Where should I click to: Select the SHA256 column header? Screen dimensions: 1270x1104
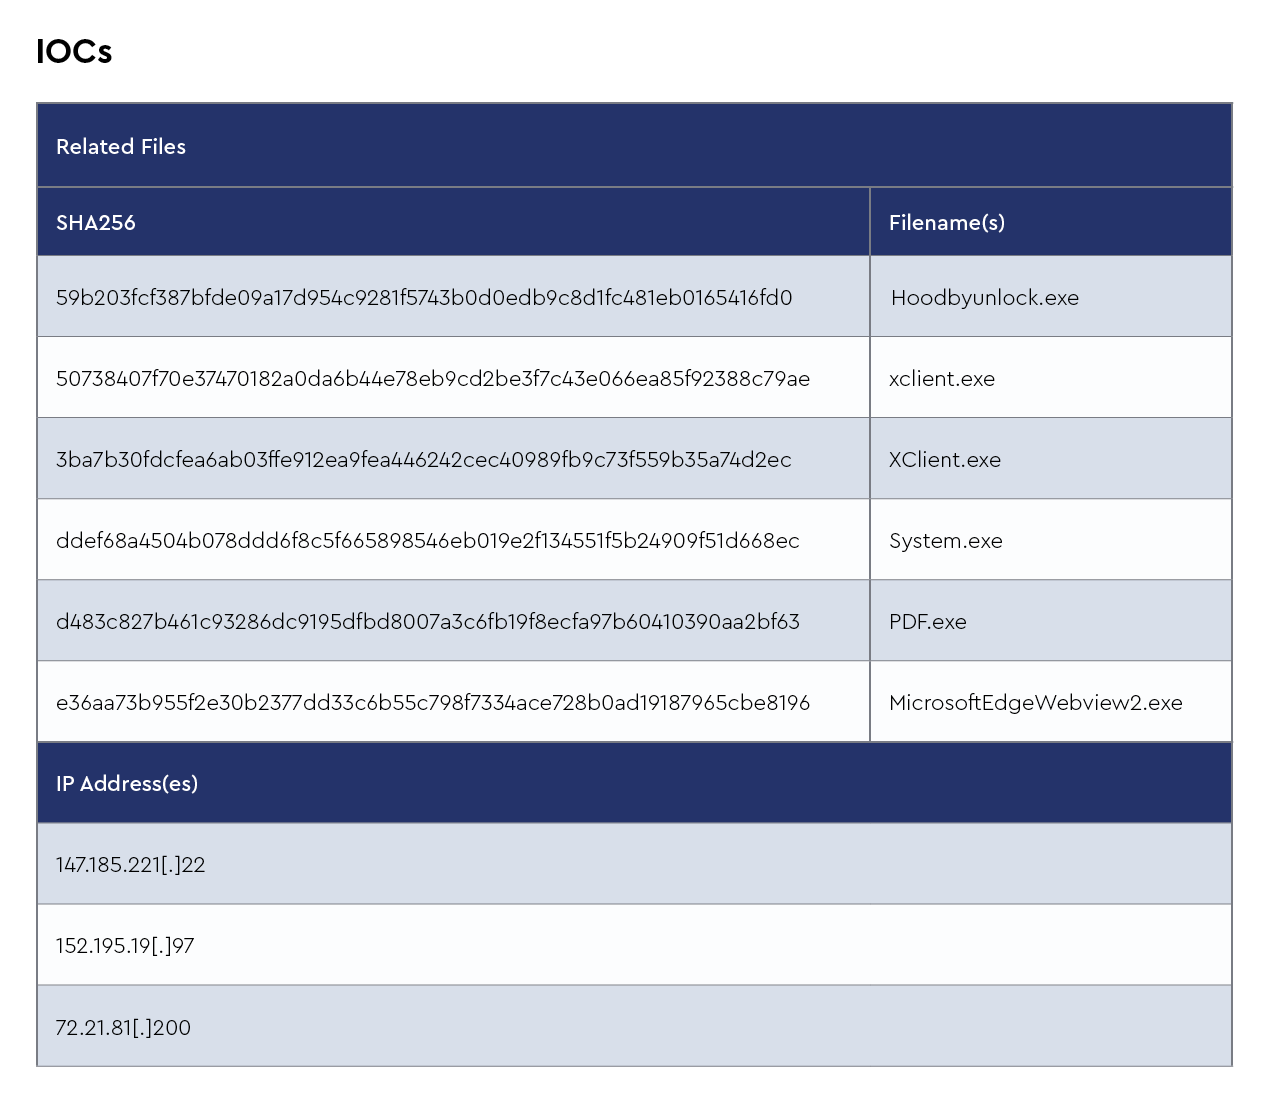[96, 223]
